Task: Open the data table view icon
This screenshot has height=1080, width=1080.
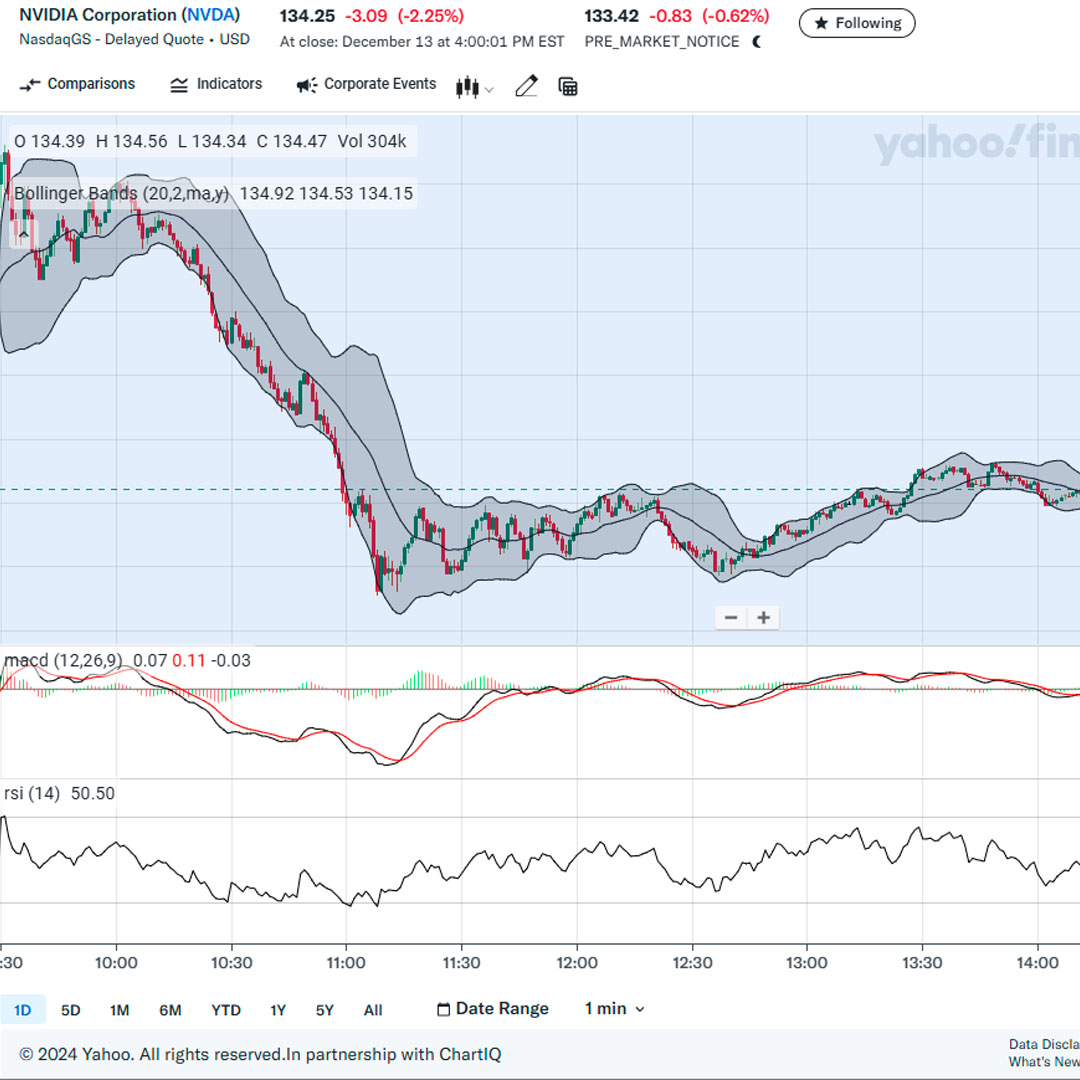Action: coord(568,87)
